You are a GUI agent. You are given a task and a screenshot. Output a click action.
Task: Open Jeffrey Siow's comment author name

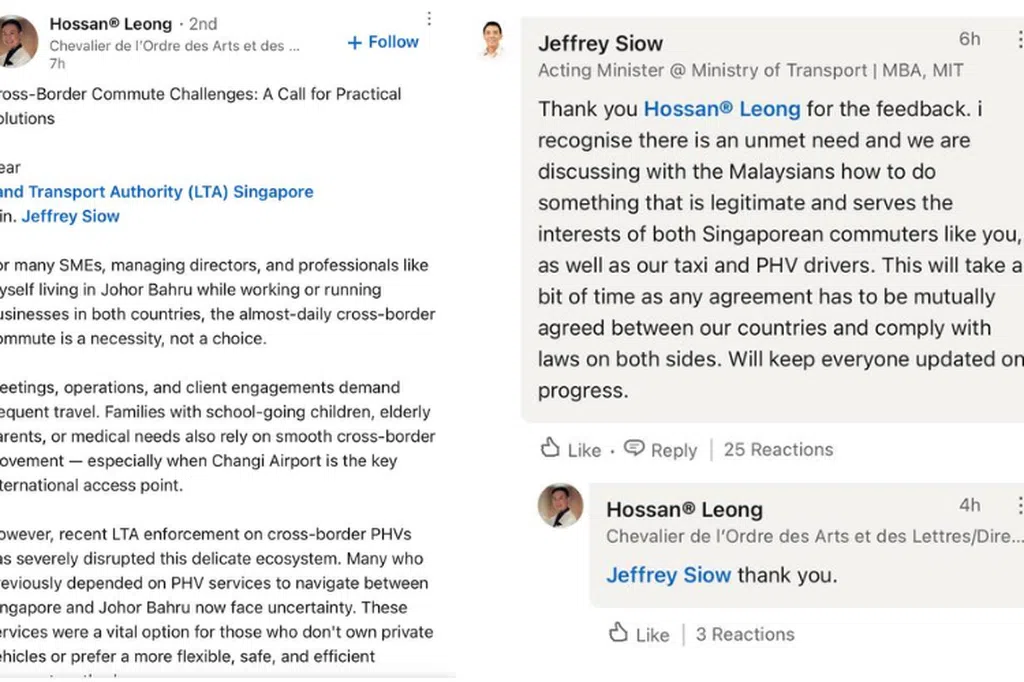click(600, 43)
